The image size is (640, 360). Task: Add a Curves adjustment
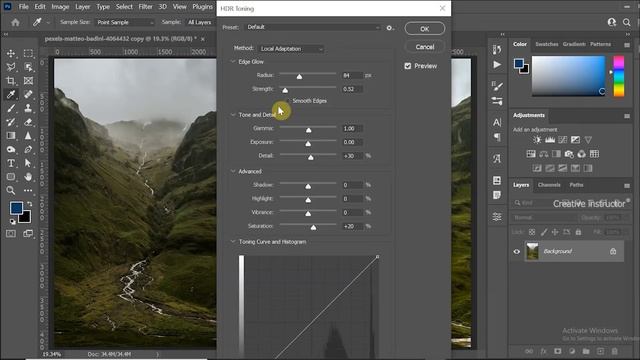[562, 140]
